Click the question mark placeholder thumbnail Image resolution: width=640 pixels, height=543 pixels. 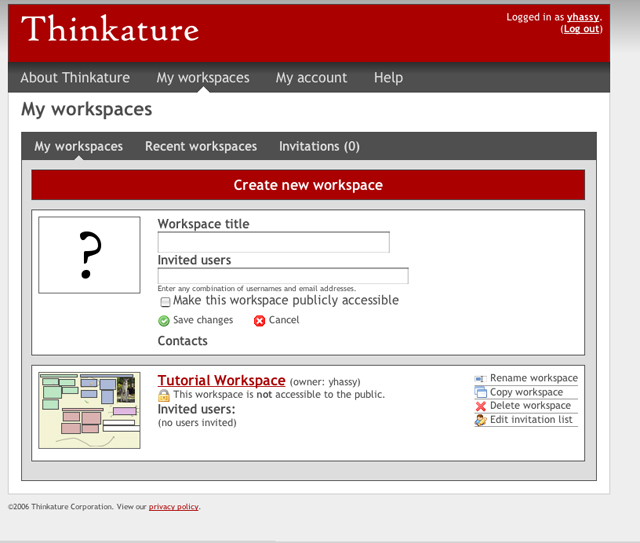pos(89,255)
